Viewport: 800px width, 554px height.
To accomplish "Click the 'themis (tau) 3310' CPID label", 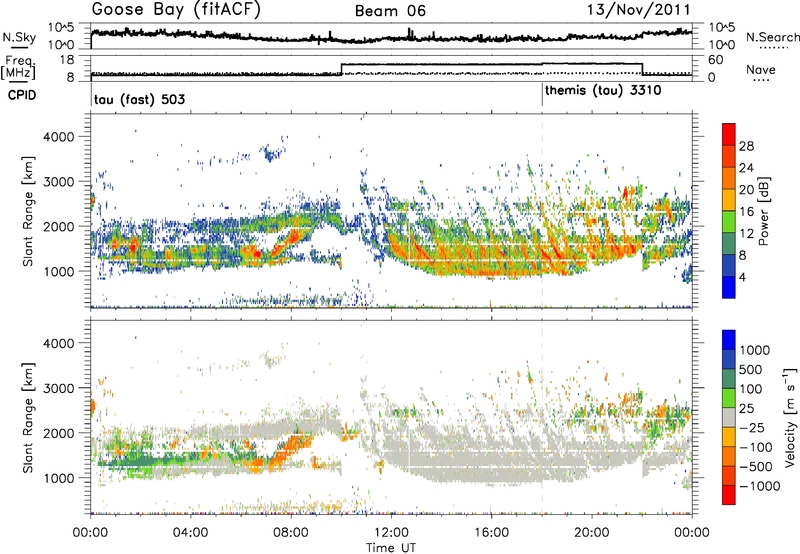I will click(603, 91).
